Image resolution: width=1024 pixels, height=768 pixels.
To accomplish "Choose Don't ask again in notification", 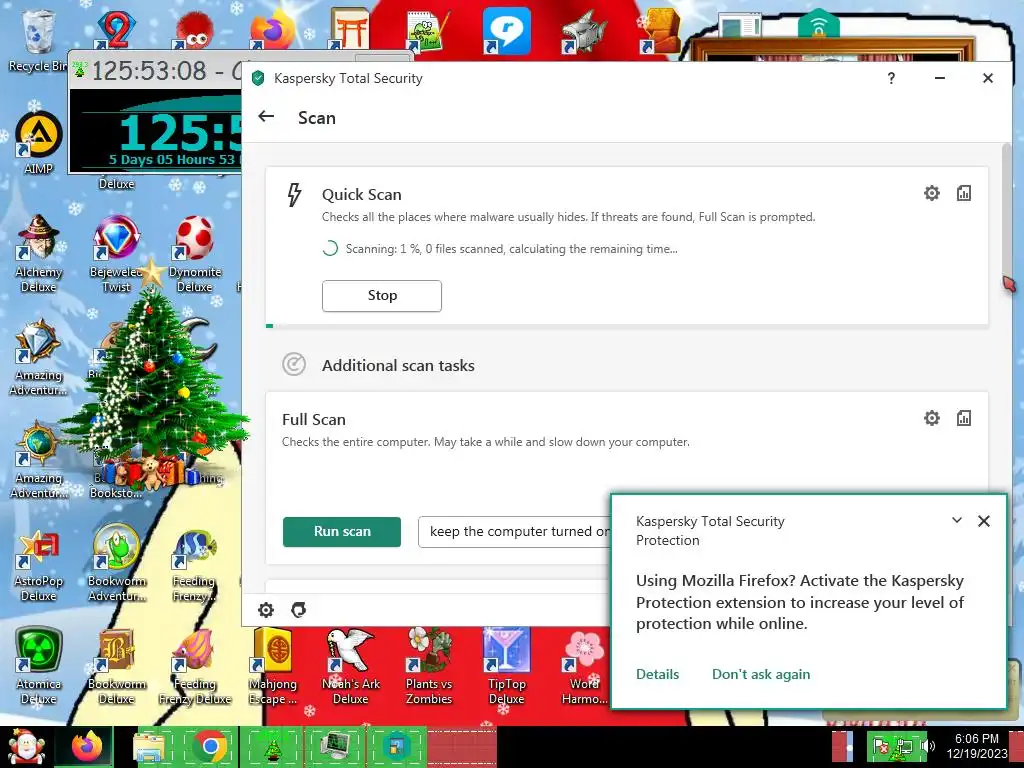I will point(761,674).
